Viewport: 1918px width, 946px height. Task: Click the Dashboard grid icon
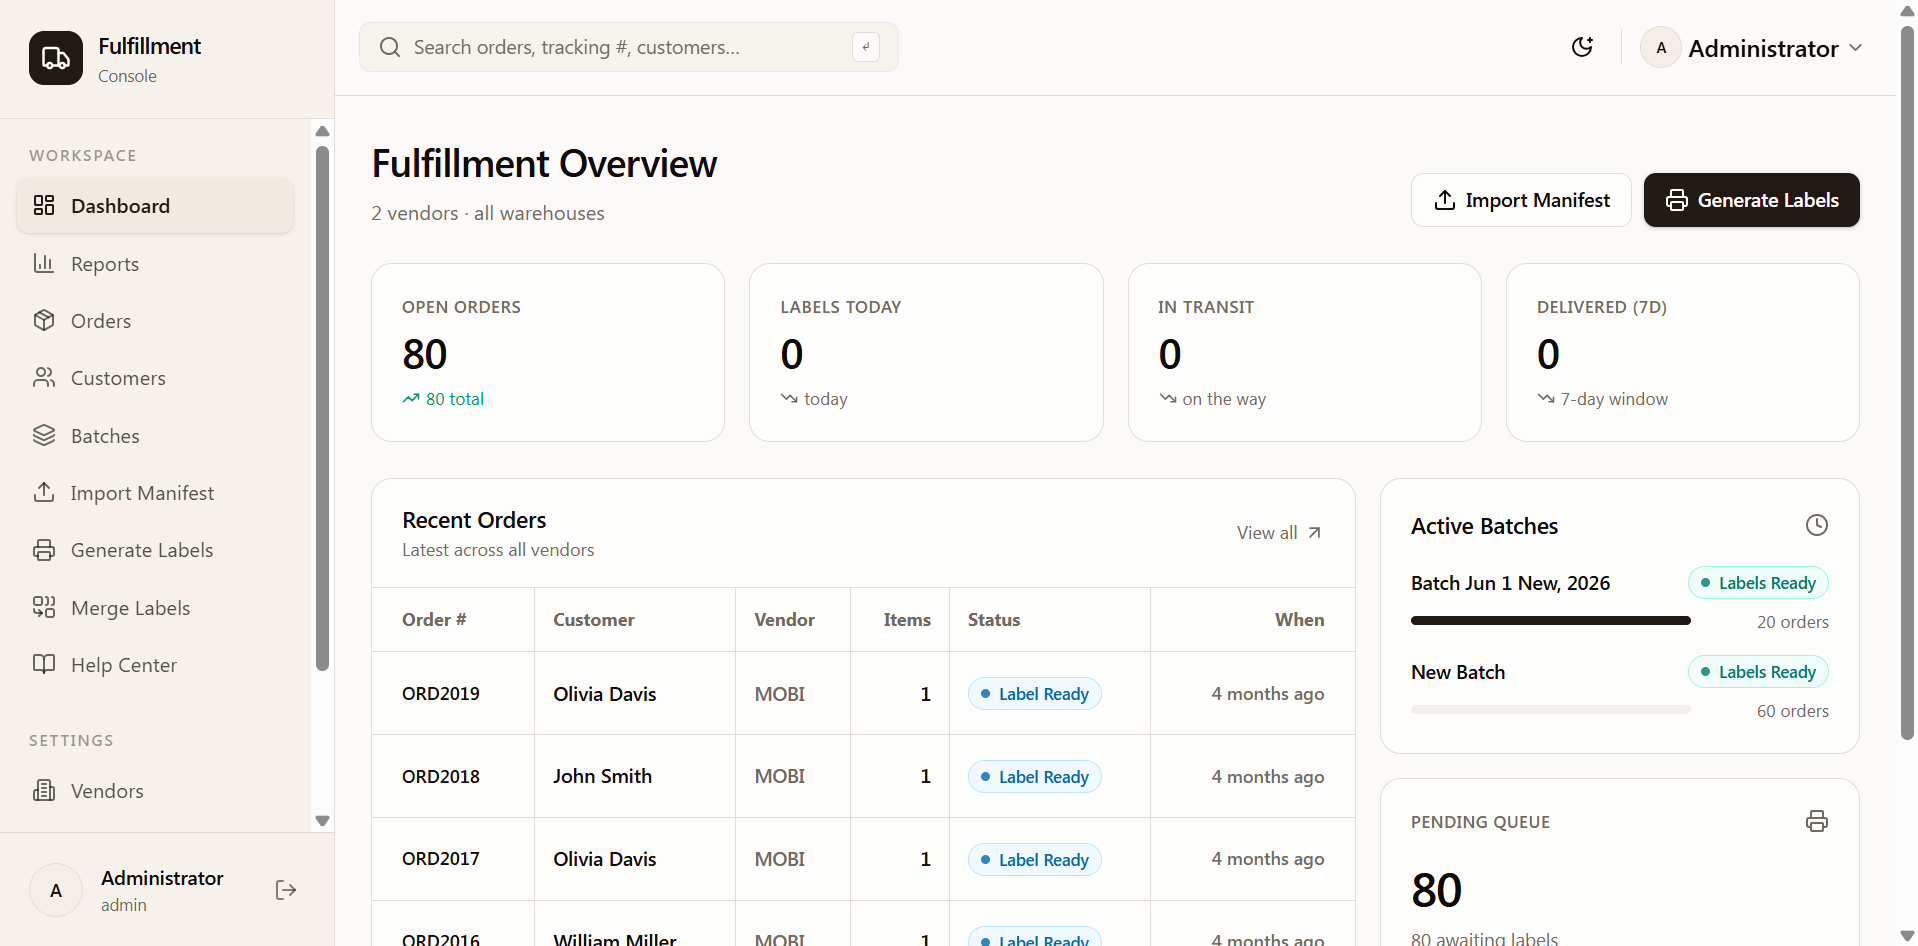pyautogui.click(x=44, y=206)
